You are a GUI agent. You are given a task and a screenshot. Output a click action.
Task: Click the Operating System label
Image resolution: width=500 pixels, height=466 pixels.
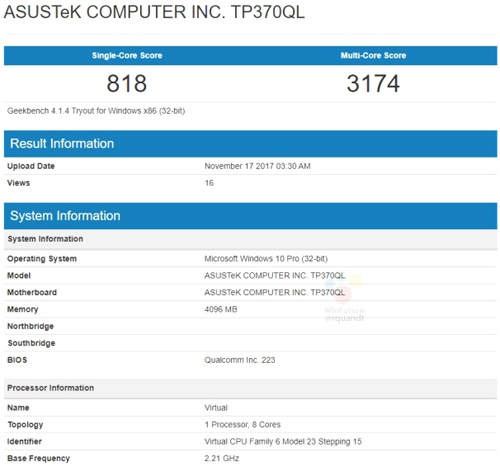(x=42, y=259)
